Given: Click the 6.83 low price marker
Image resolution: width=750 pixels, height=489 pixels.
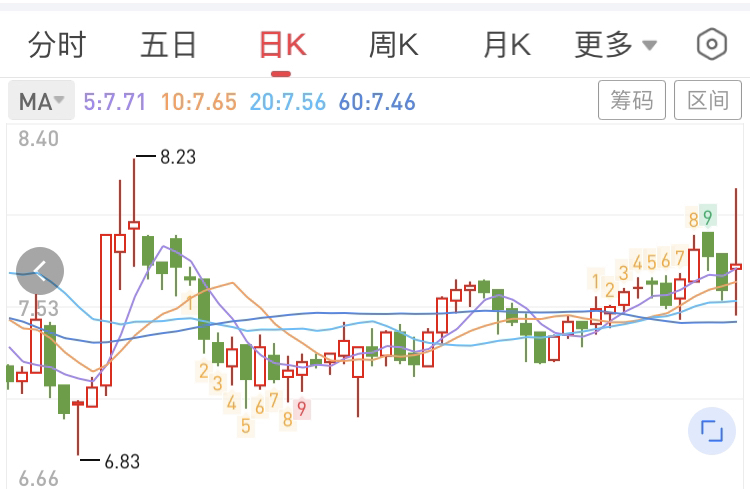Looking at the screenshot, I should (122, 461).
